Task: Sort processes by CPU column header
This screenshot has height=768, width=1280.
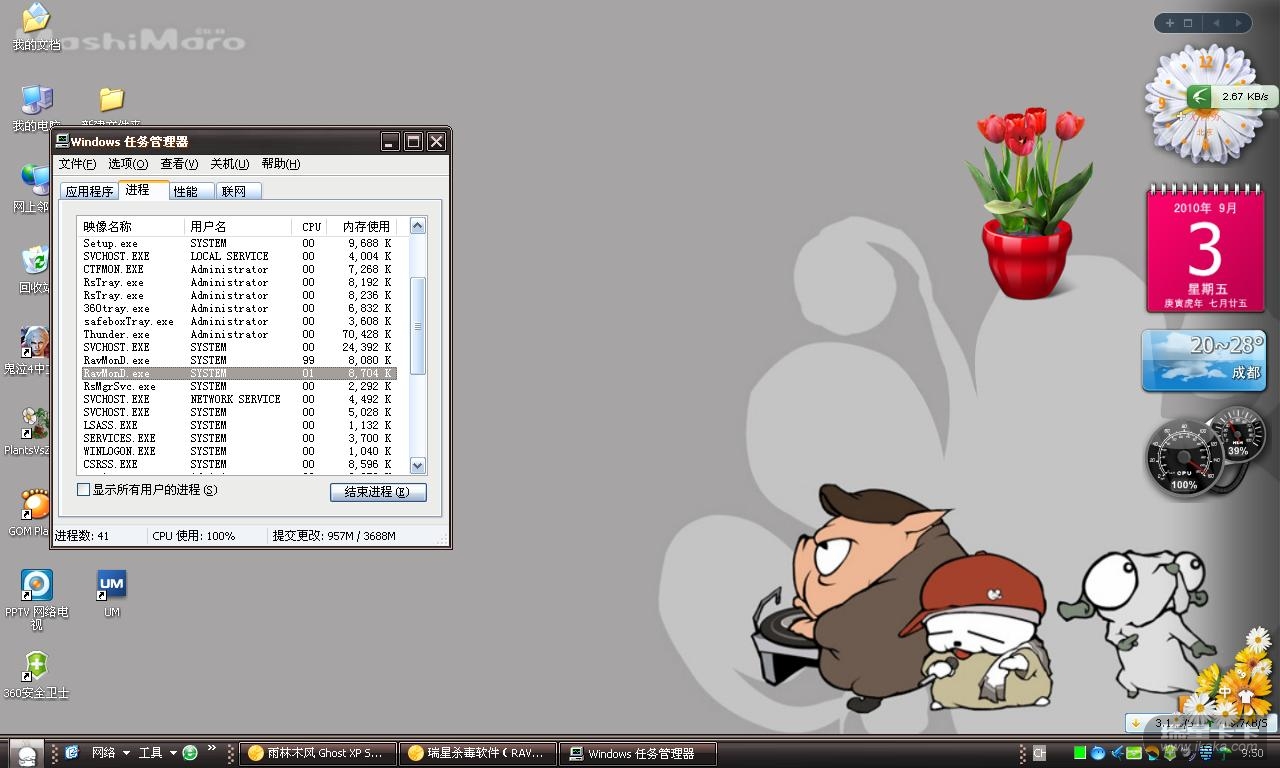Action: pyautogui.click(x=312, y=227)
